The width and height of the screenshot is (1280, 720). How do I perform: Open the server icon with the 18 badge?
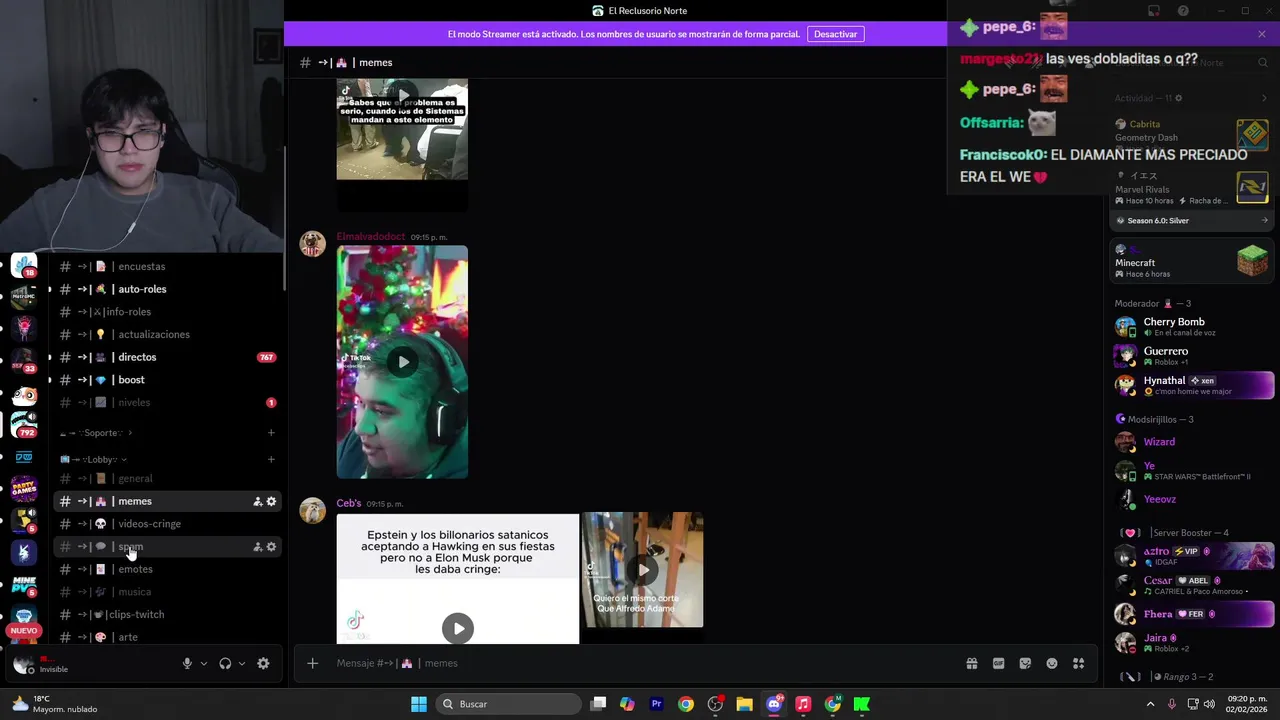pyautogui.click(x=24, y=267)
